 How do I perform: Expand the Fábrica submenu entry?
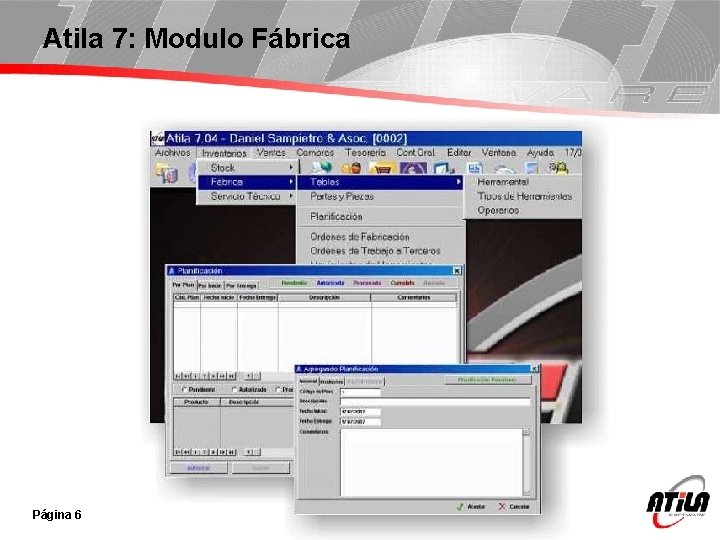(x=247, y=182)
